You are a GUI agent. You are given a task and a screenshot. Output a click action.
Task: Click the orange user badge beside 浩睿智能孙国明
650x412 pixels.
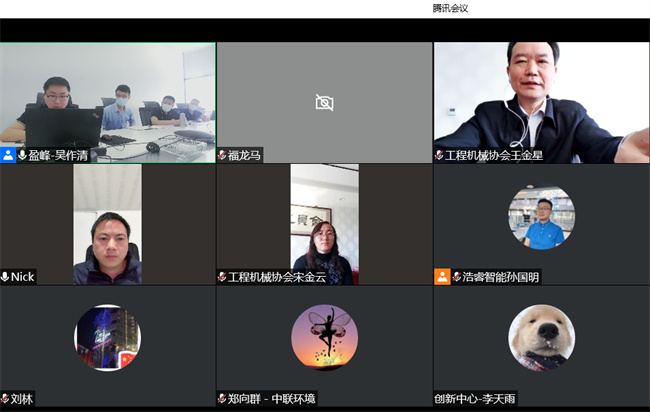pyautogui.click(x=442, y=276)
